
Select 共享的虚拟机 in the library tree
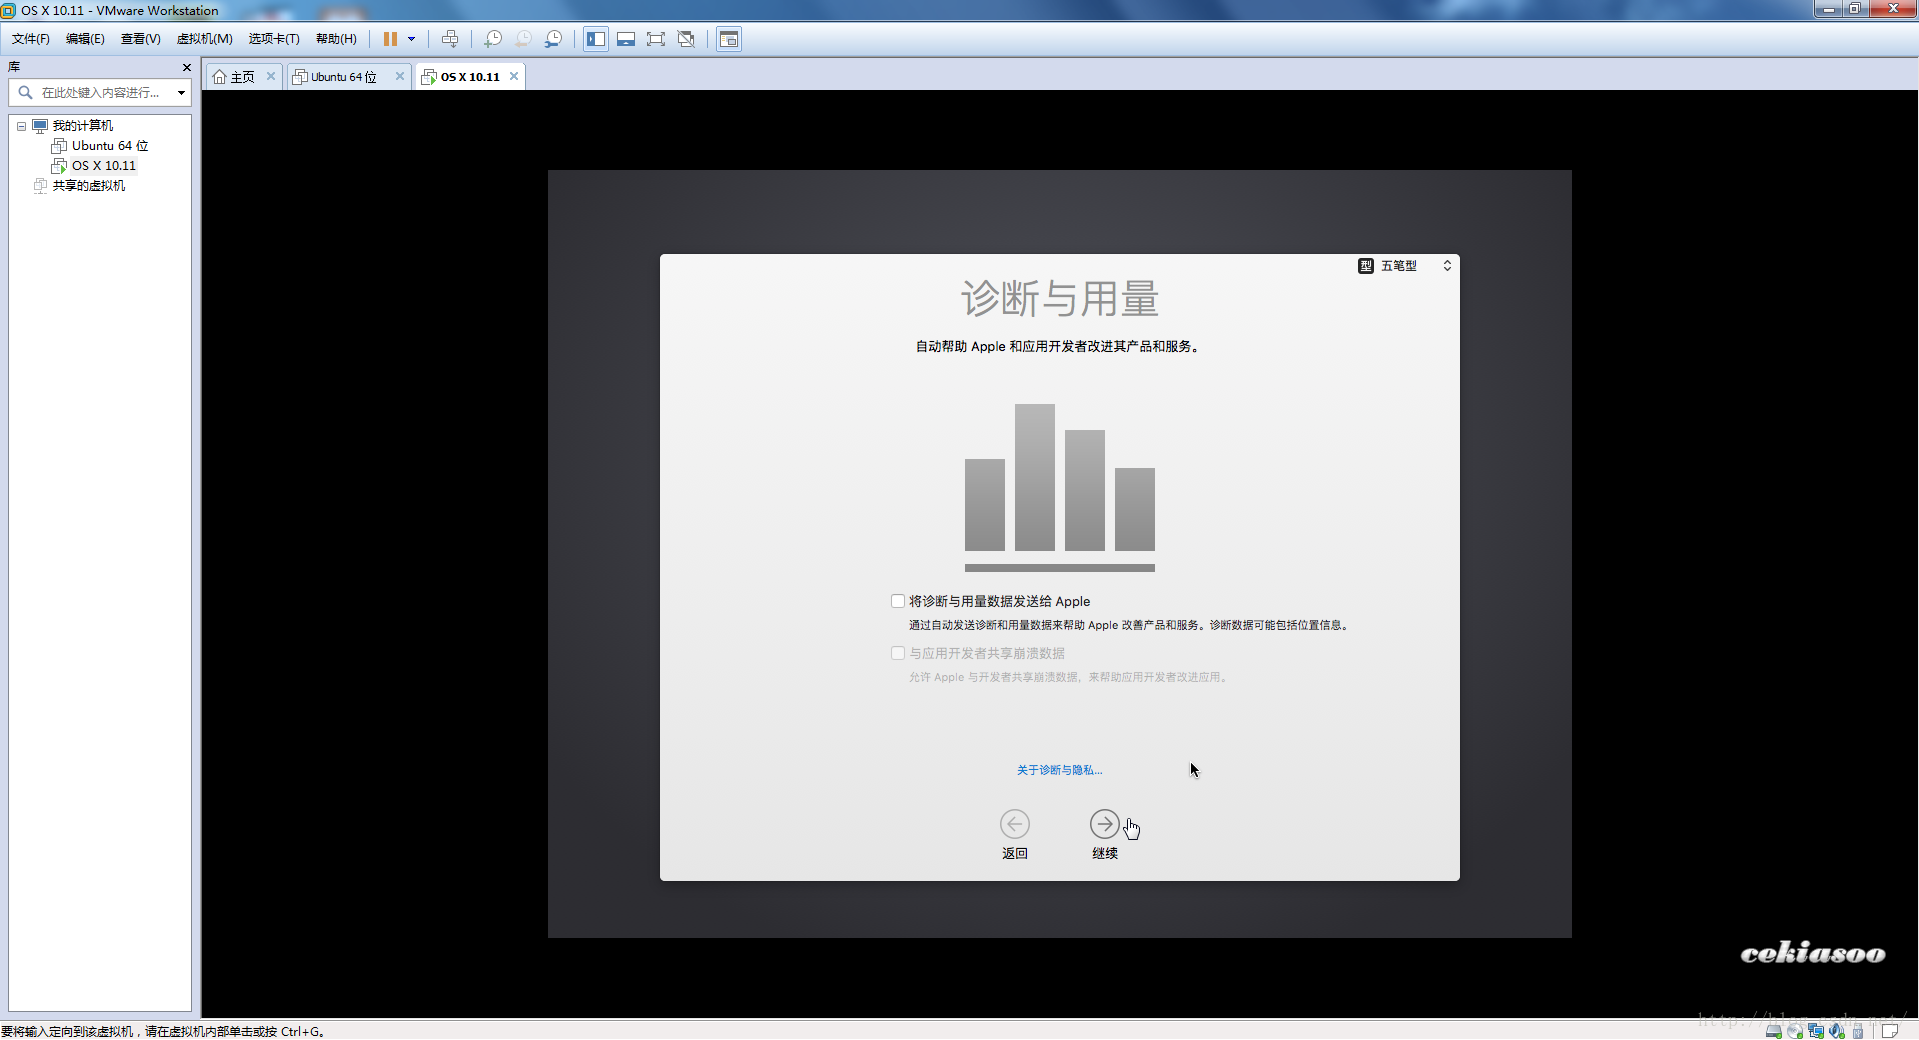tap(88, 186)
